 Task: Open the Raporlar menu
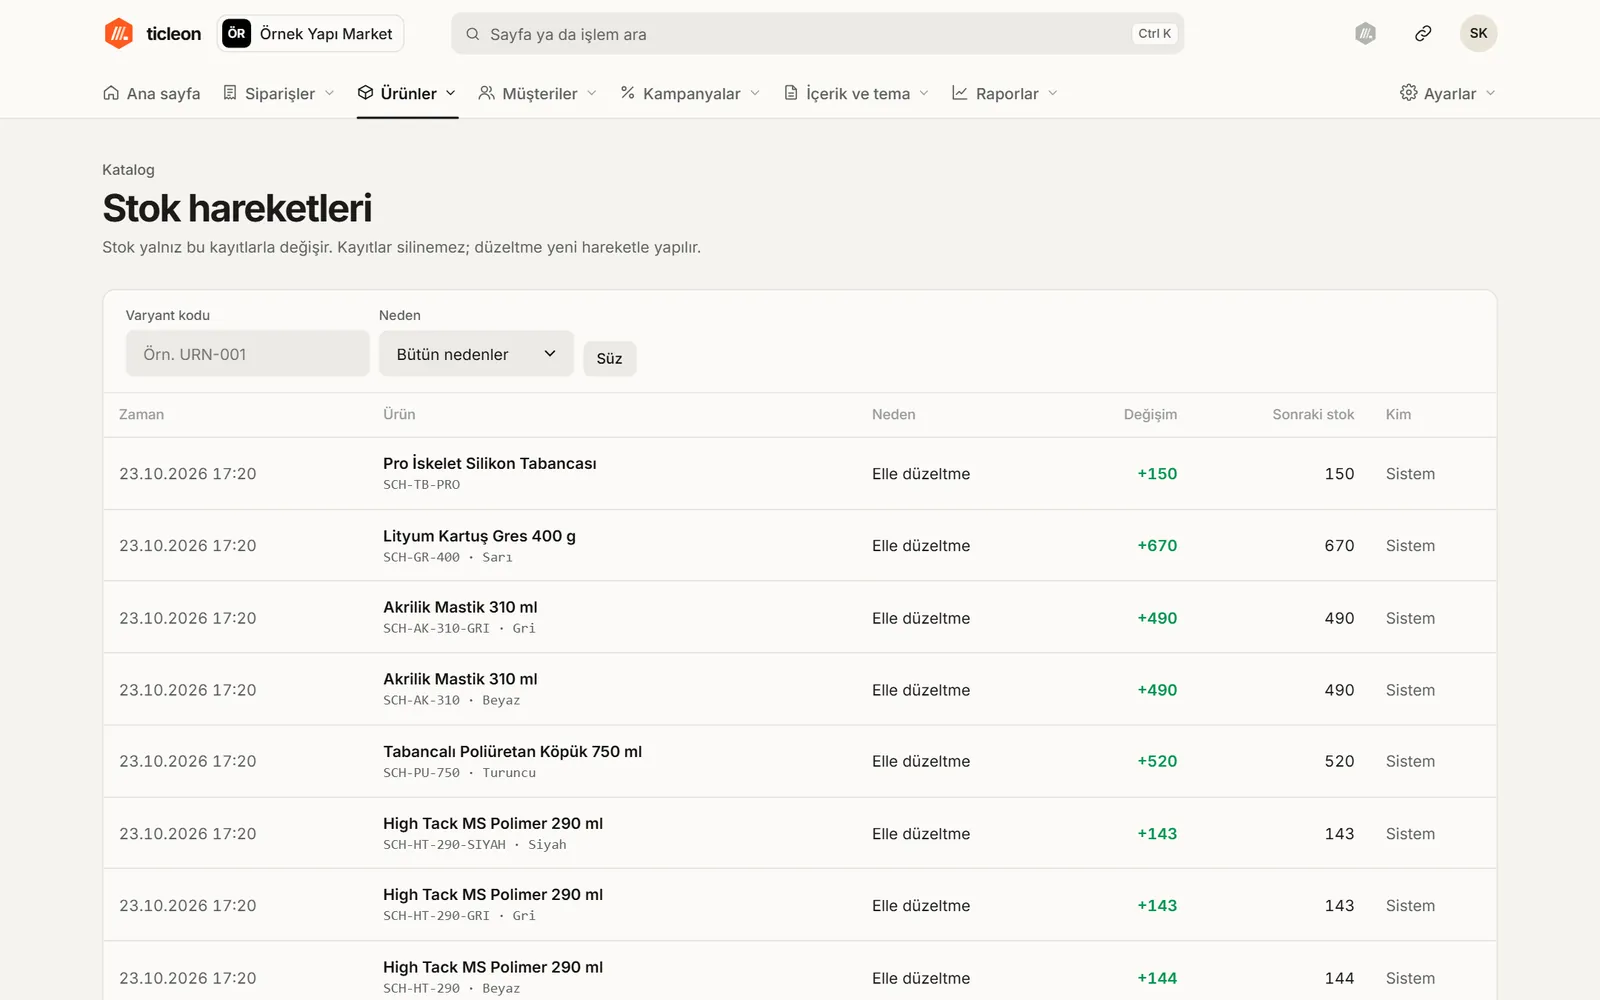[1005, 93]
